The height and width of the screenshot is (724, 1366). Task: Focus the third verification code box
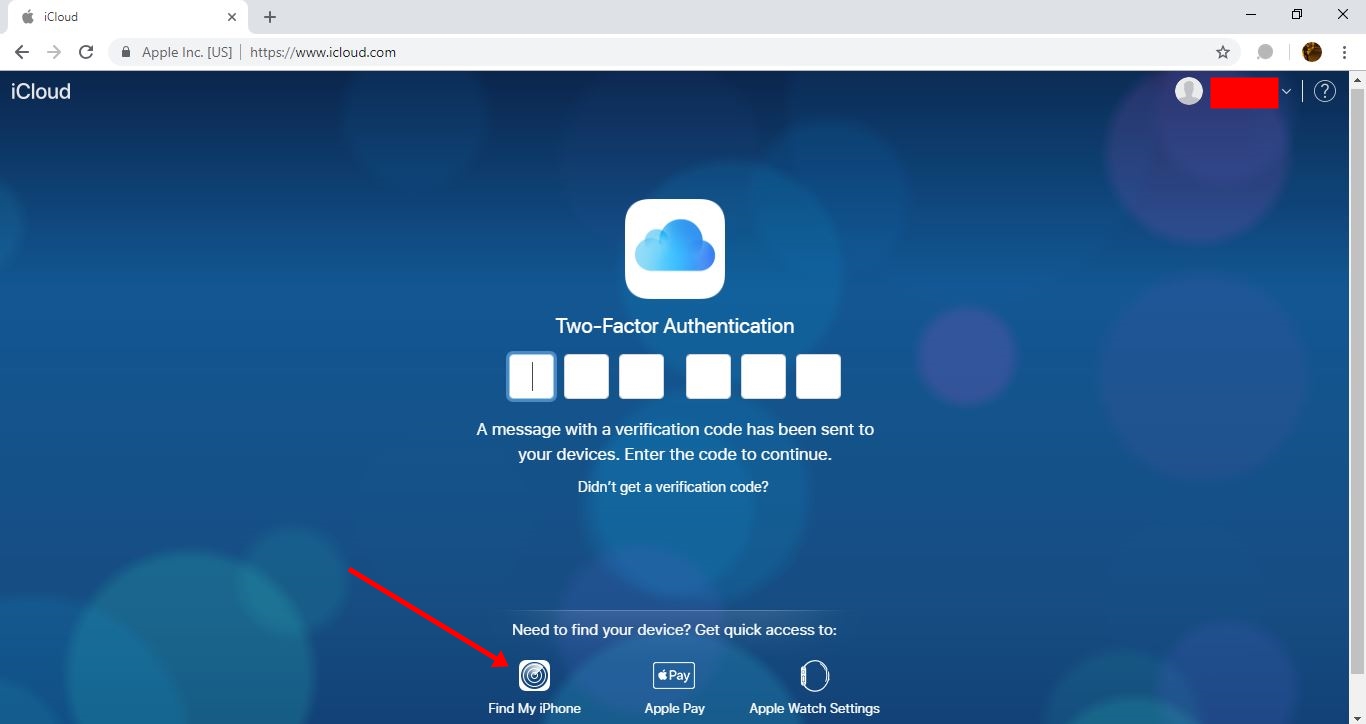click(x=641, y=377)
